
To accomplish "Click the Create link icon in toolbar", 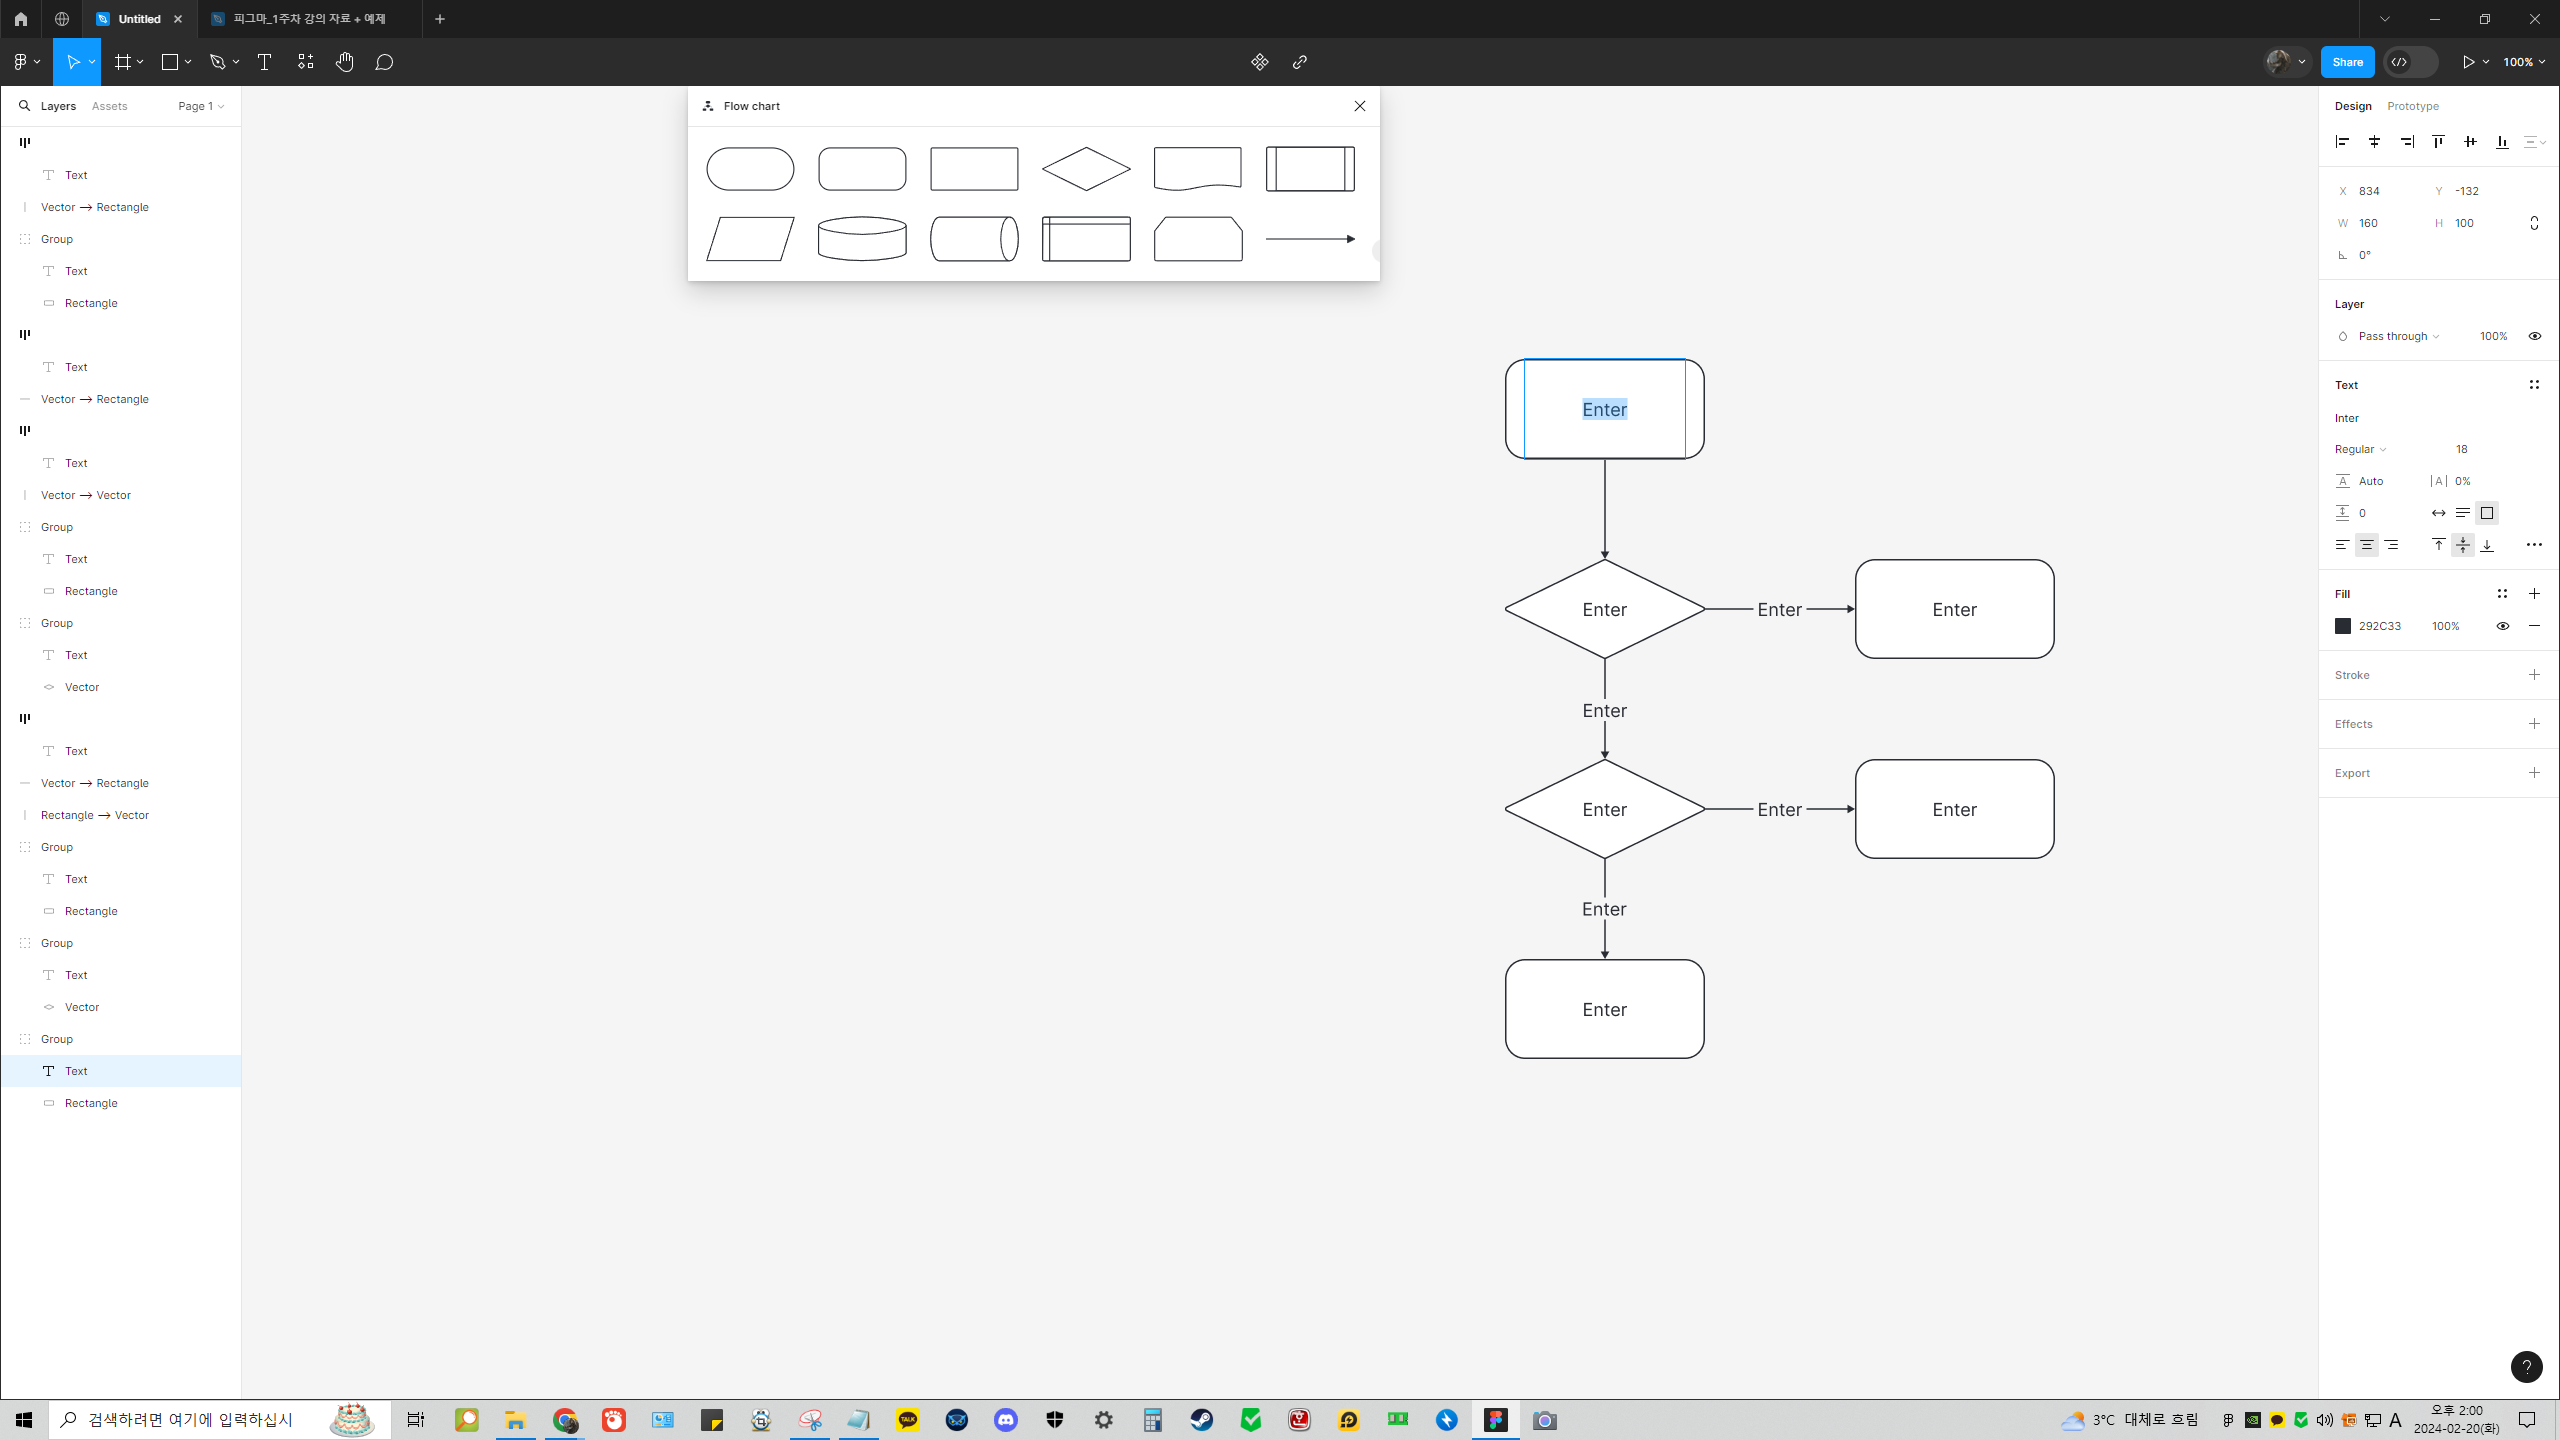I will [x=1300, y=62].
